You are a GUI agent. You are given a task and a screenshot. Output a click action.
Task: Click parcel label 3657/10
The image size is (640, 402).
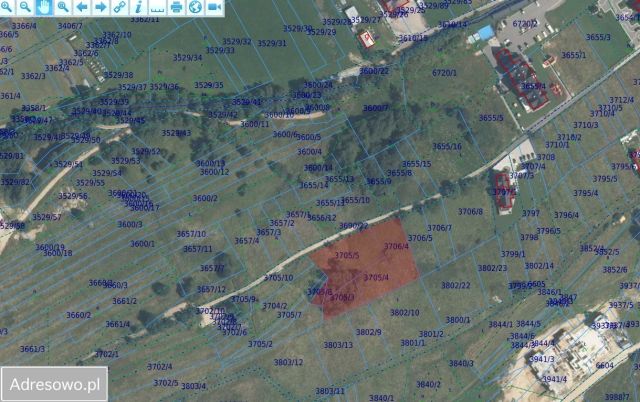tap(191, 234)
